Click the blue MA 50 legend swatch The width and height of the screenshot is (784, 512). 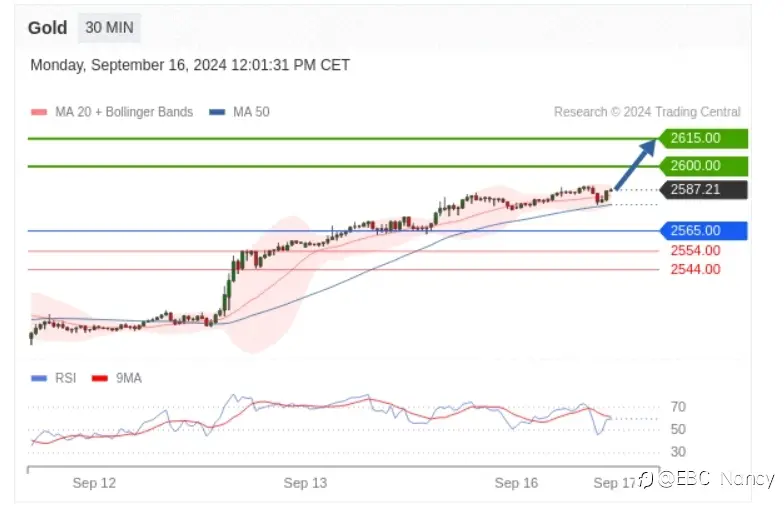point(217,112)
